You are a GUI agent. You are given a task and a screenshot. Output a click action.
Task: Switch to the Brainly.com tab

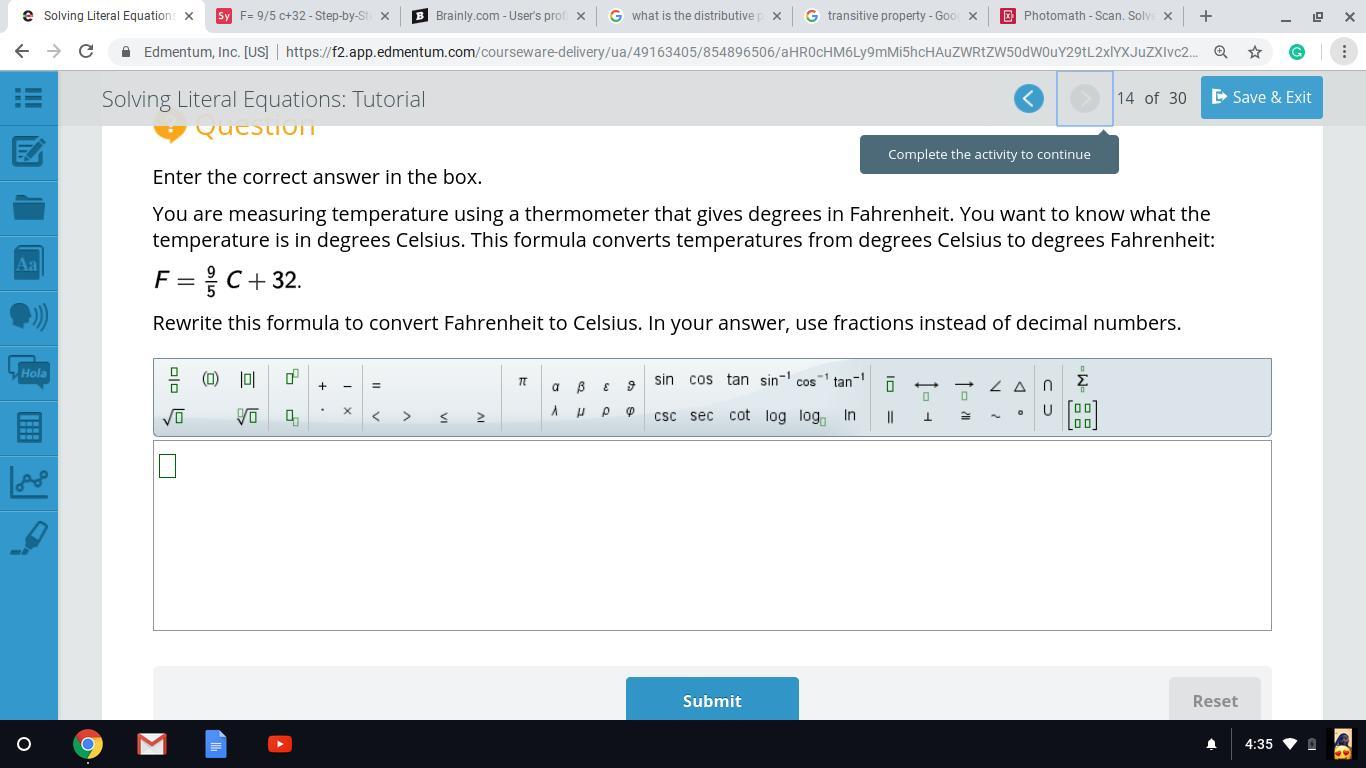click(498, 16)
